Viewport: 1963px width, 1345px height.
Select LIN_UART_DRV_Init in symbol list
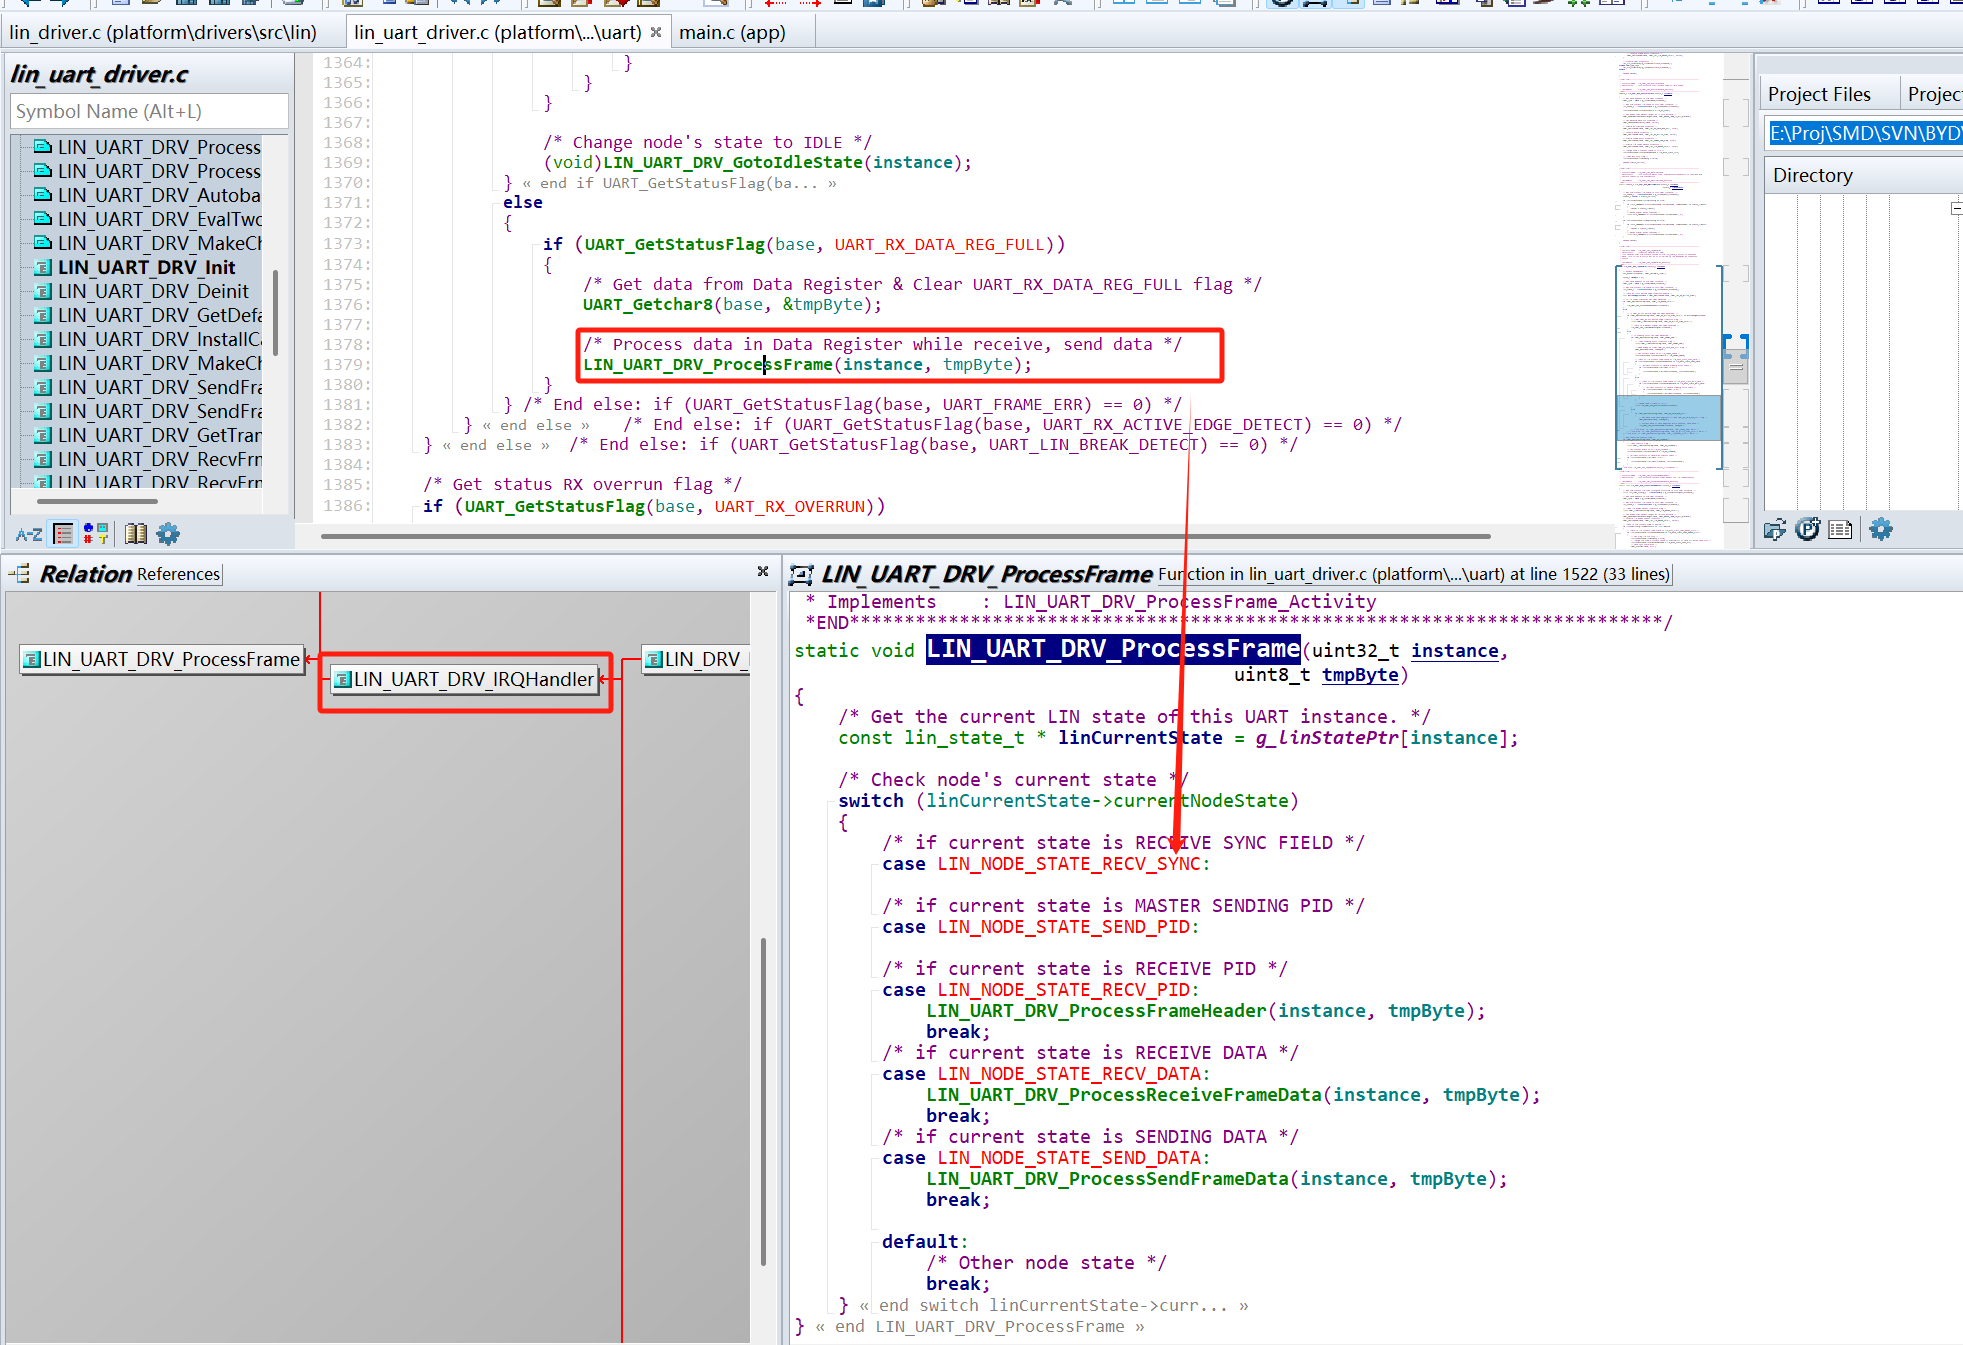pos(147,267)
